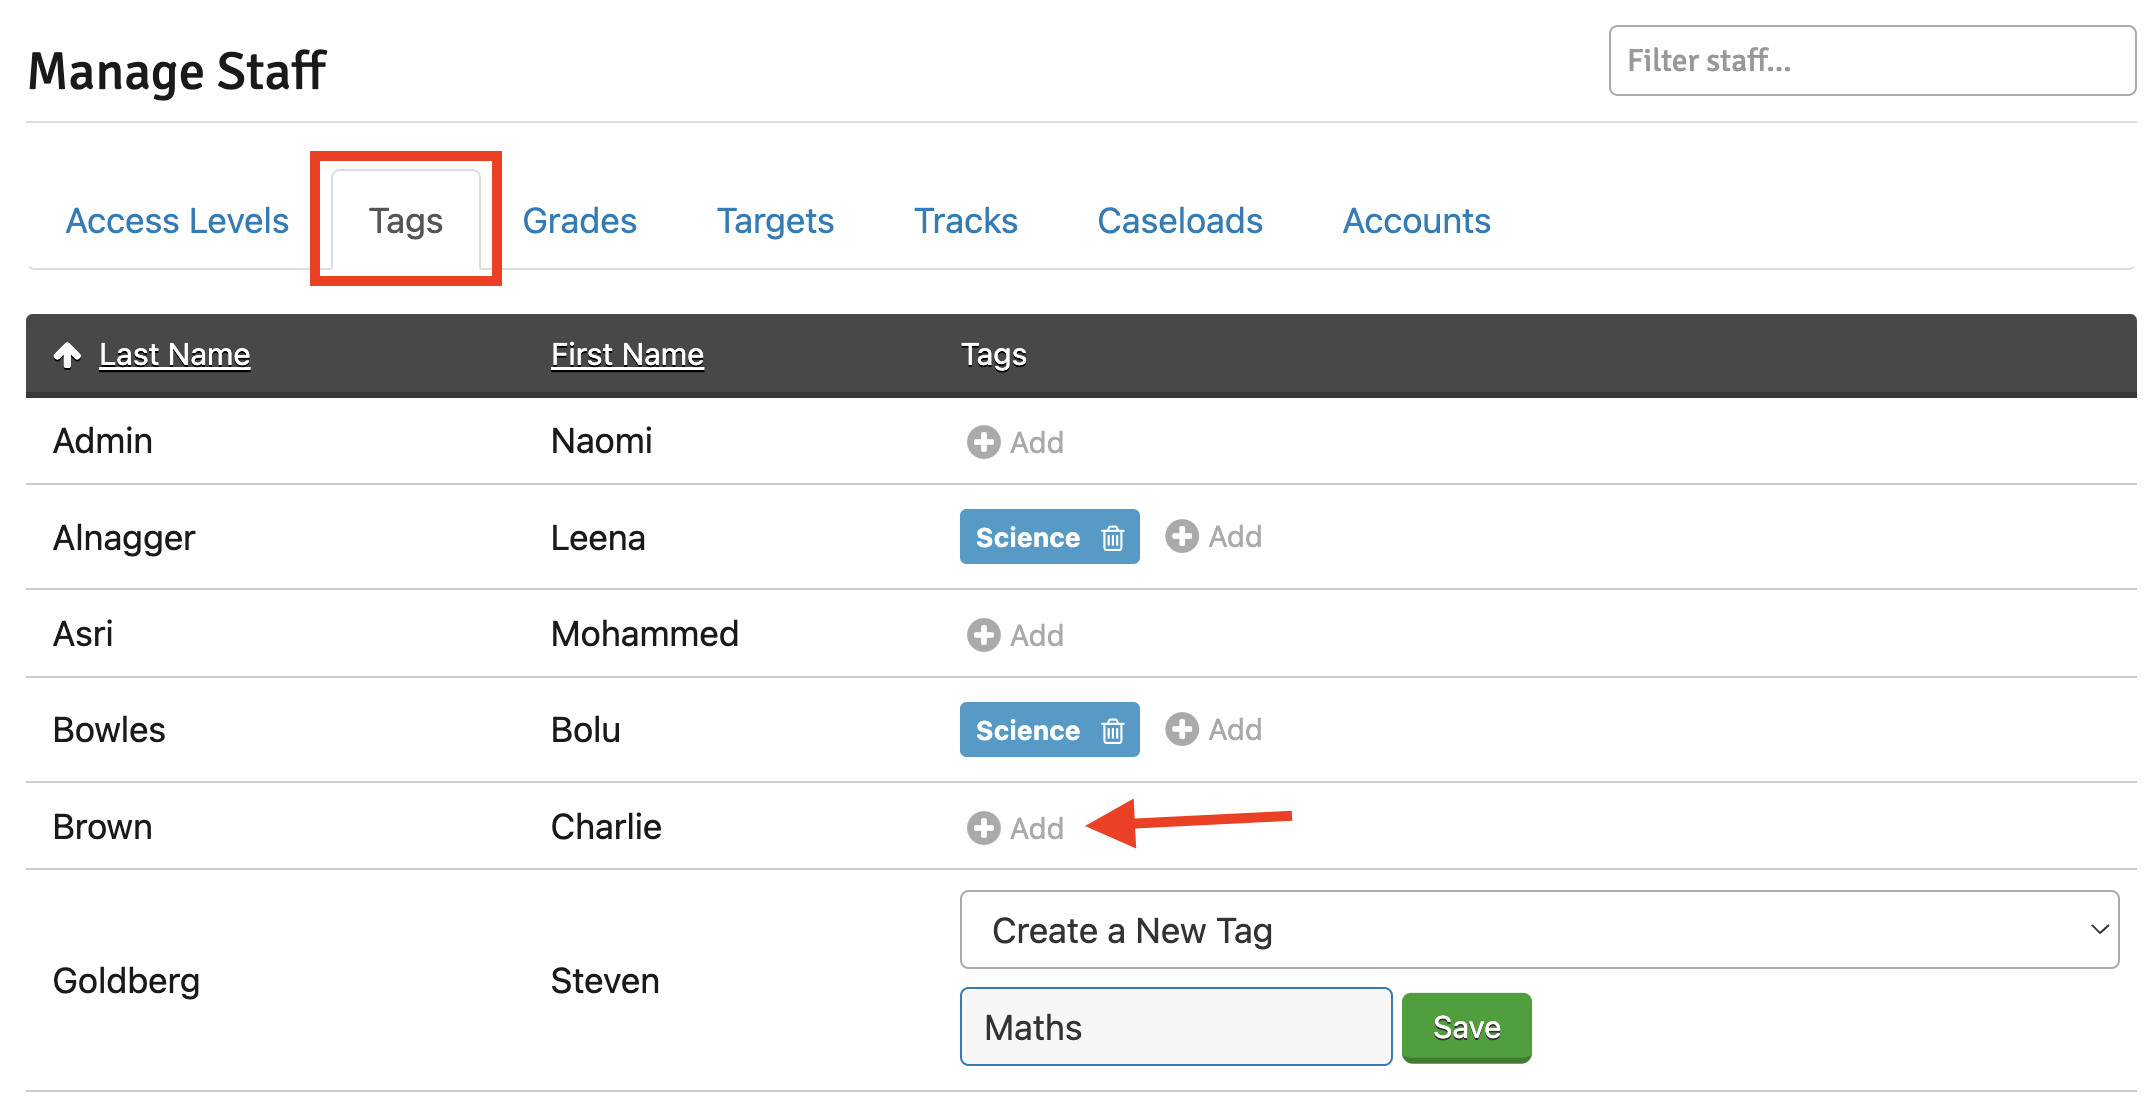This screenshot has width=2148, height=1100.
Task: Click the Maths tag name text field
Action: click(1176, 1027)
